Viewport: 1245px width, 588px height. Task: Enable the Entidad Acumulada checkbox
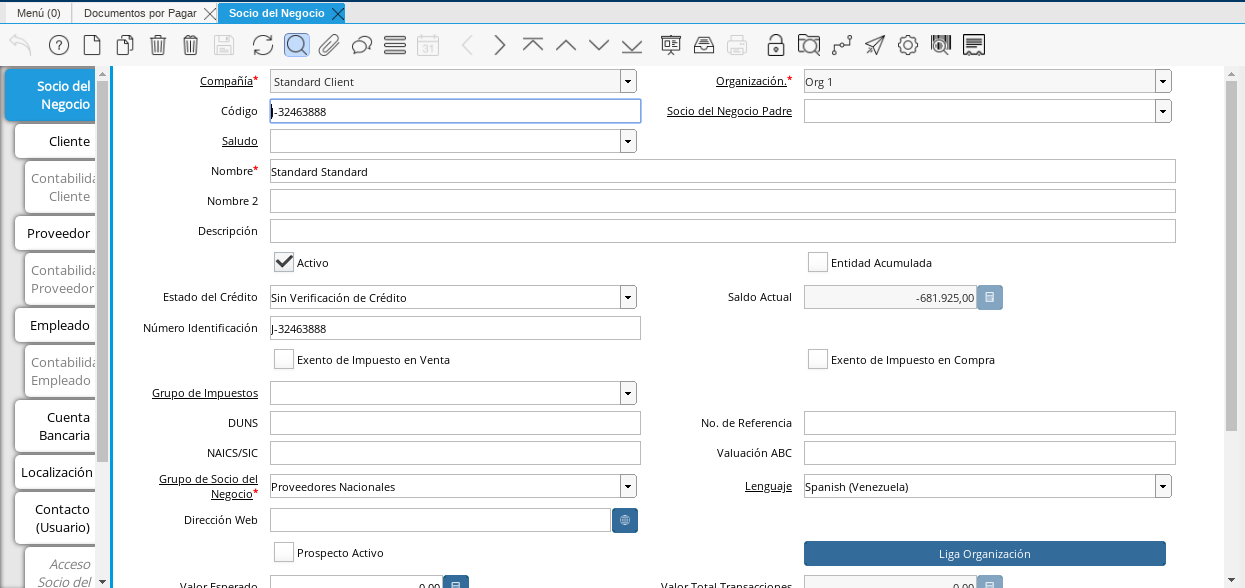pyautogui.click(x=818, y=262)
